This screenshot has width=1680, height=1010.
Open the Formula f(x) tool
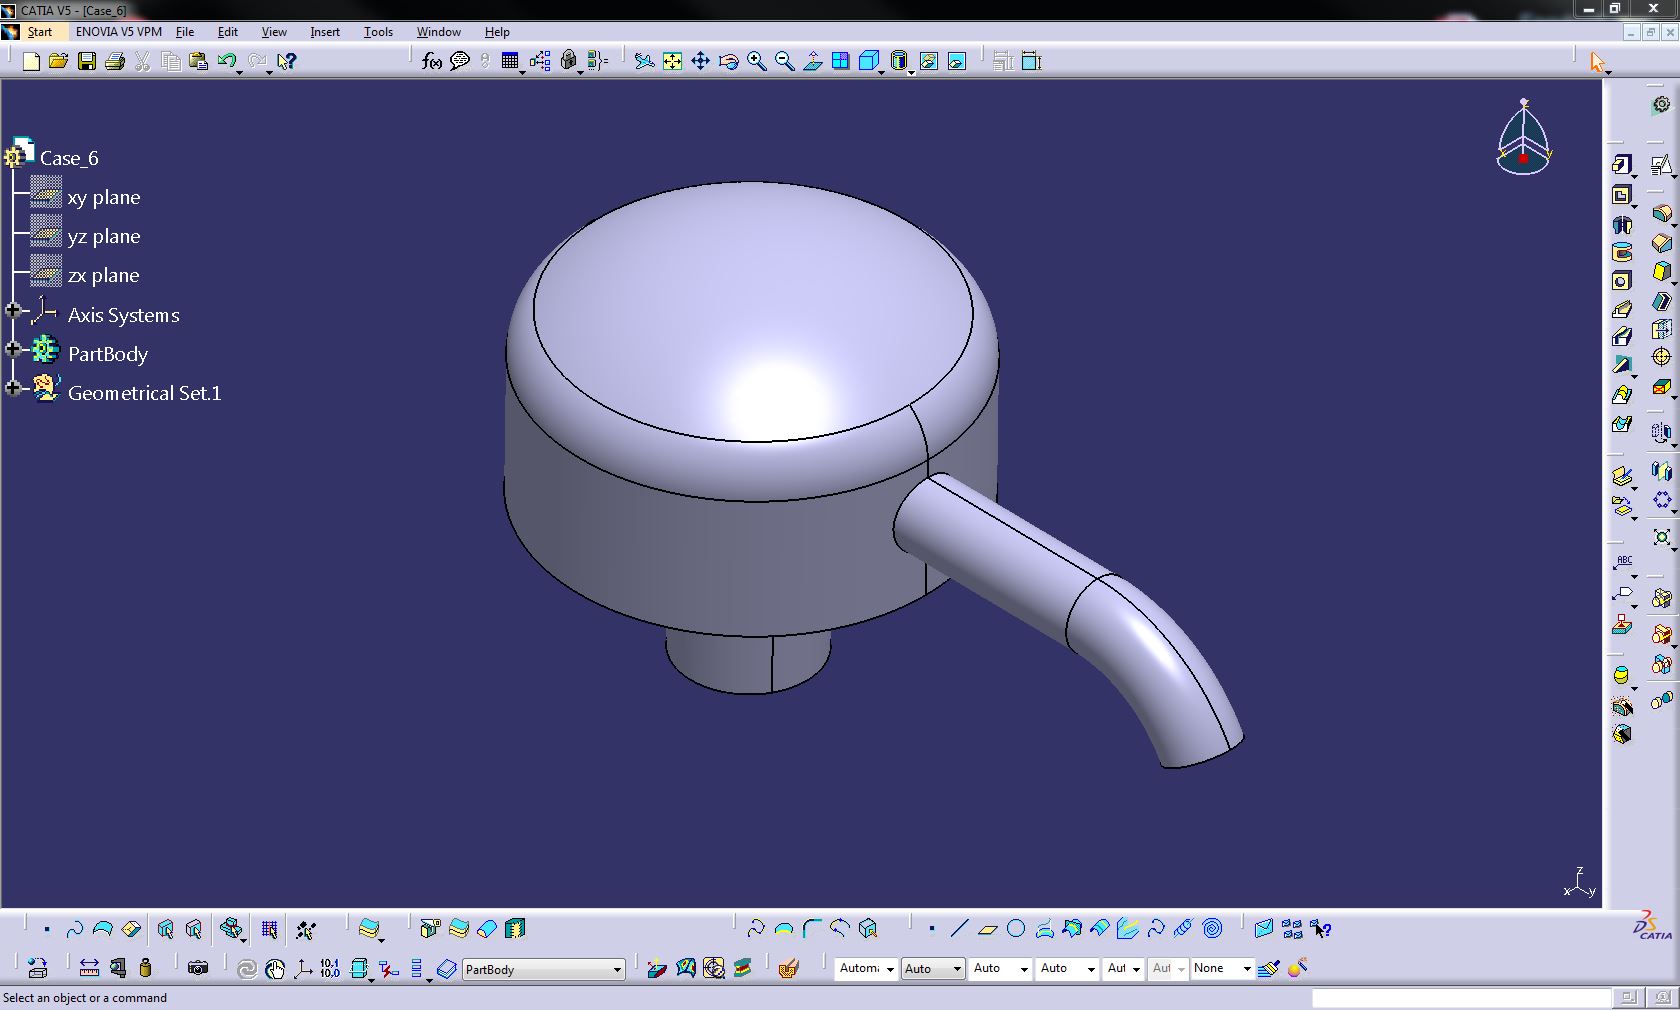pos(431,61)
